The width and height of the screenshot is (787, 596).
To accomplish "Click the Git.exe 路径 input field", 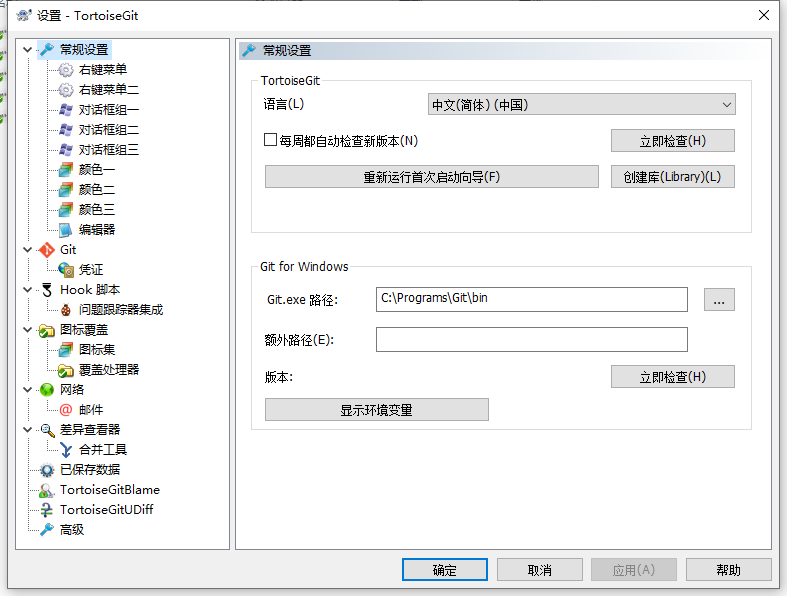I will tap(532, 299).
